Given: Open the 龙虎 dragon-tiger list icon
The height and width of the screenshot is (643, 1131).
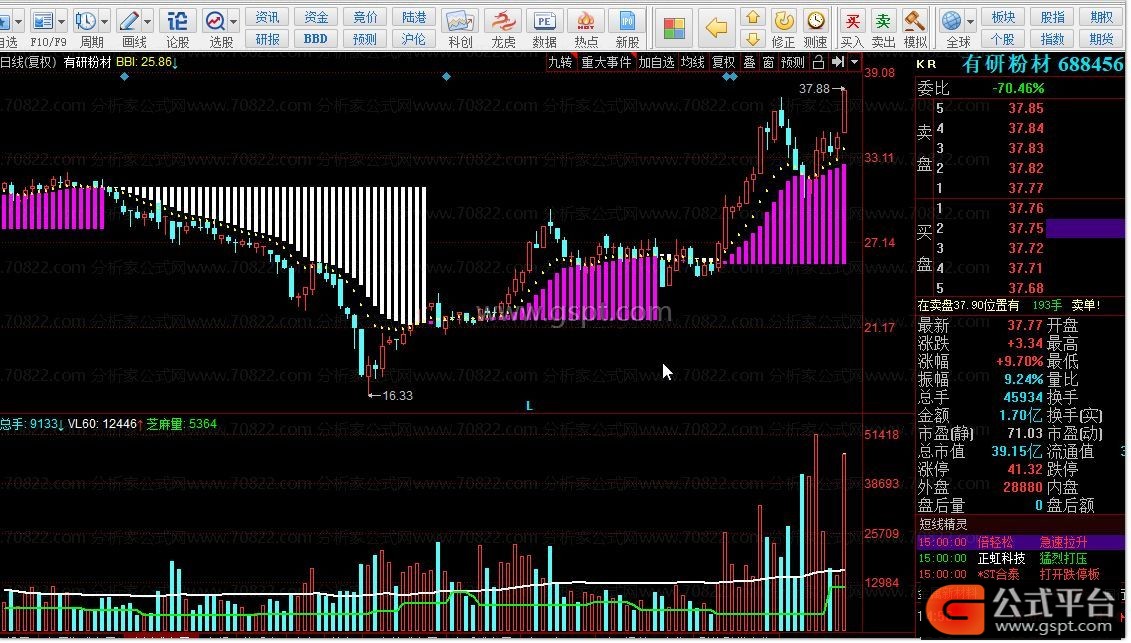Looking at the screenshot, I should click(x=503, y=22).
